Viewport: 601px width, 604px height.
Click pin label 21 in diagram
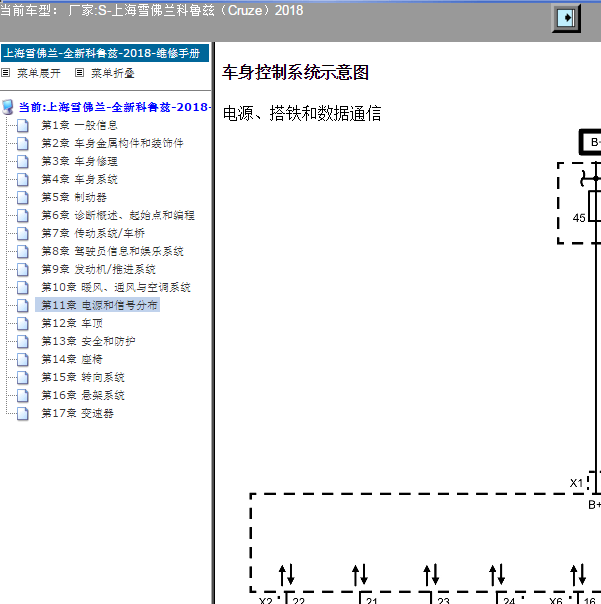pos(372,600)
